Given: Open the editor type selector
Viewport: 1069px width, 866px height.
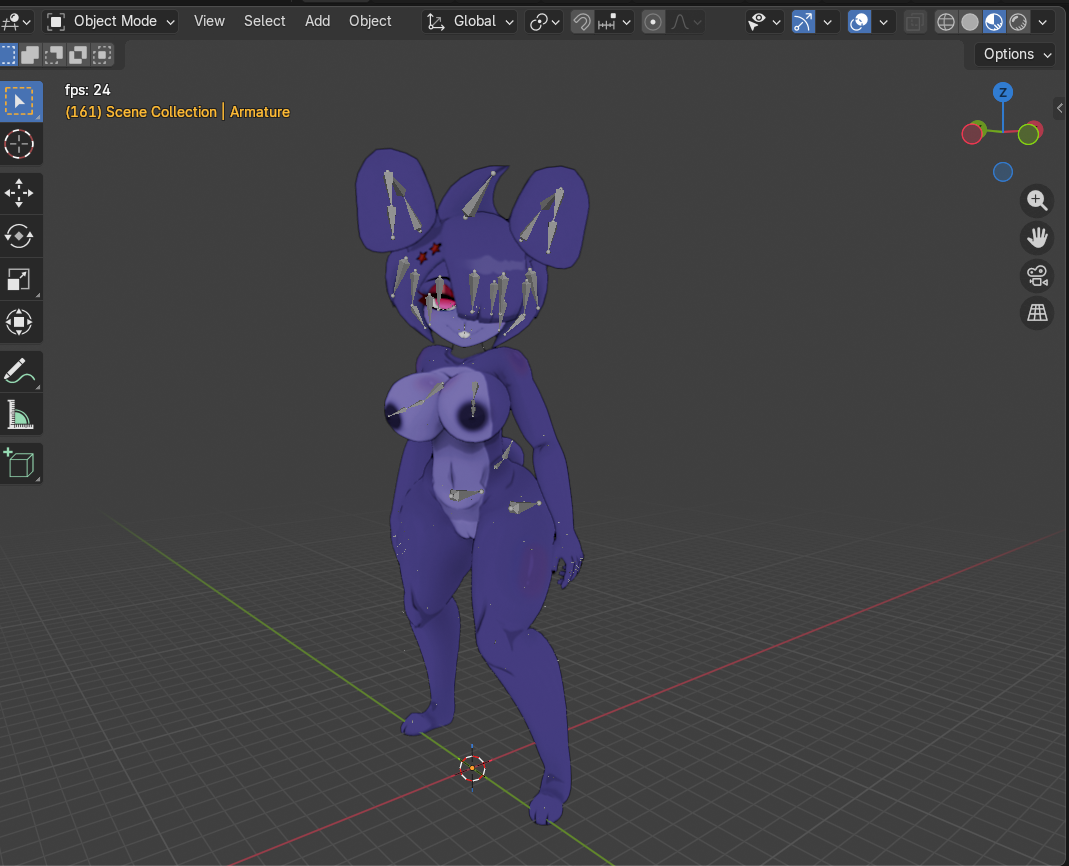Looking at the screenshot, I should click(x=16, y=22).
